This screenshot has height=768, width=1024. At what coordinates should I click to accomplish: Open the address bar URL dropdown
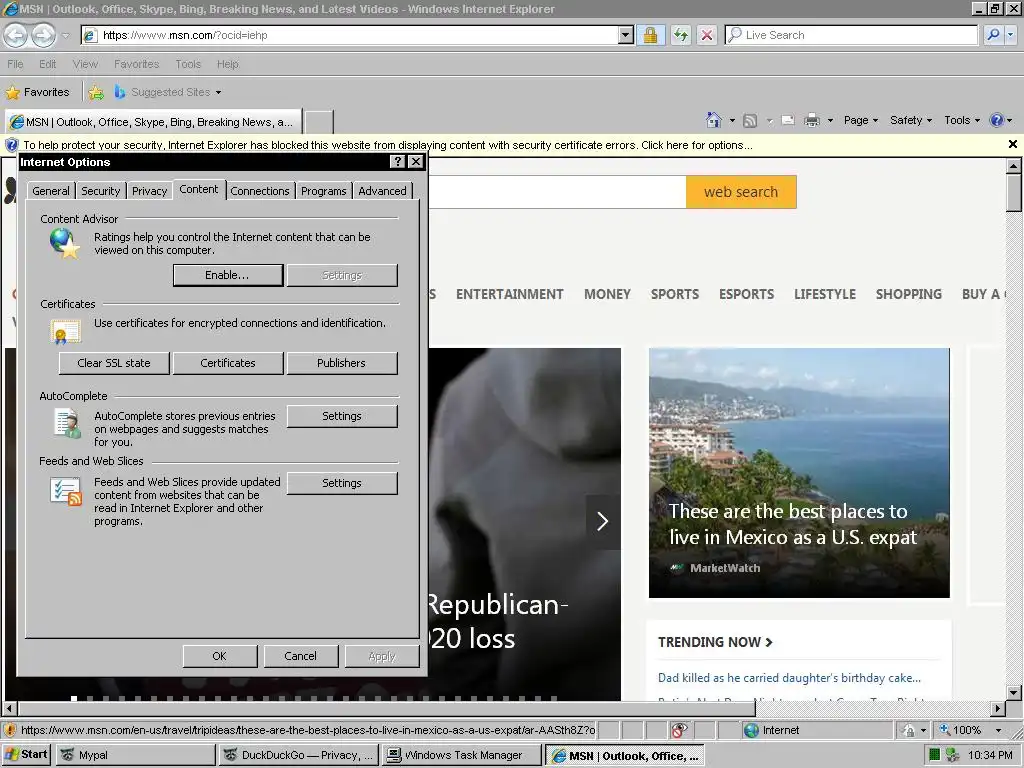pos(626,35)
